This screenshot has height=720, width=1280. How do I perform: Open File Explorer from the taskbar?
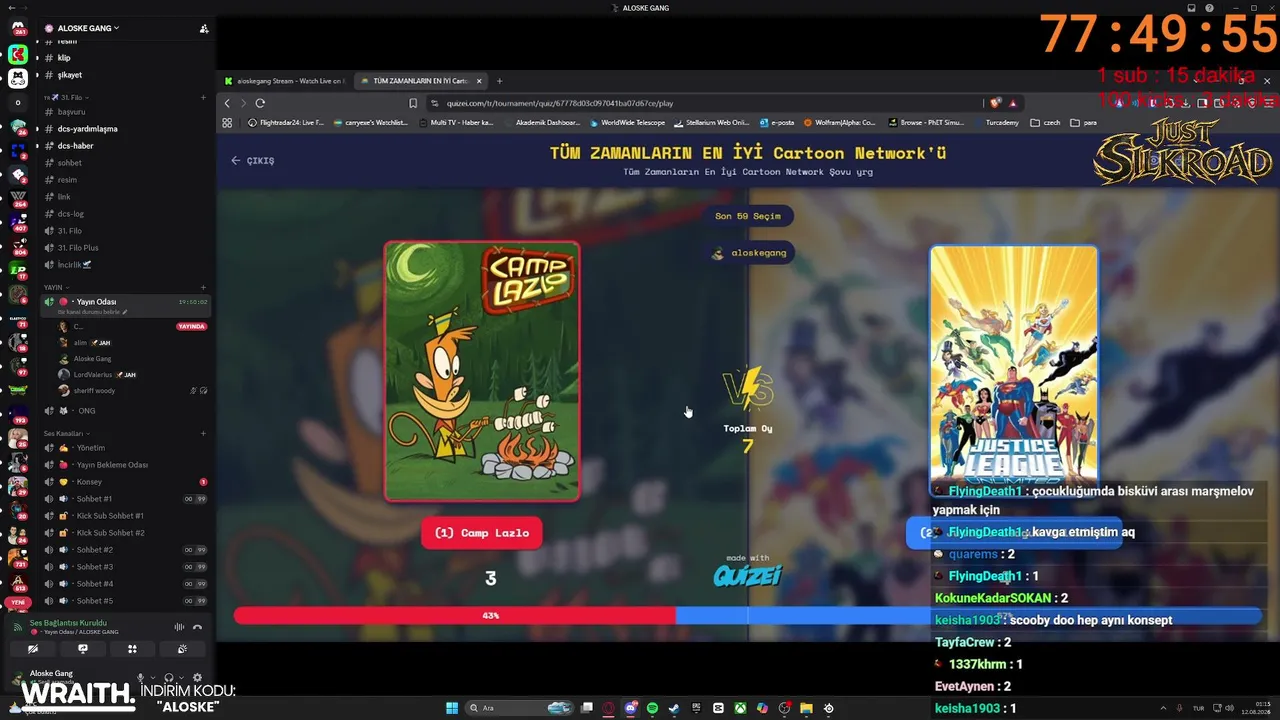tap(806, 708)
